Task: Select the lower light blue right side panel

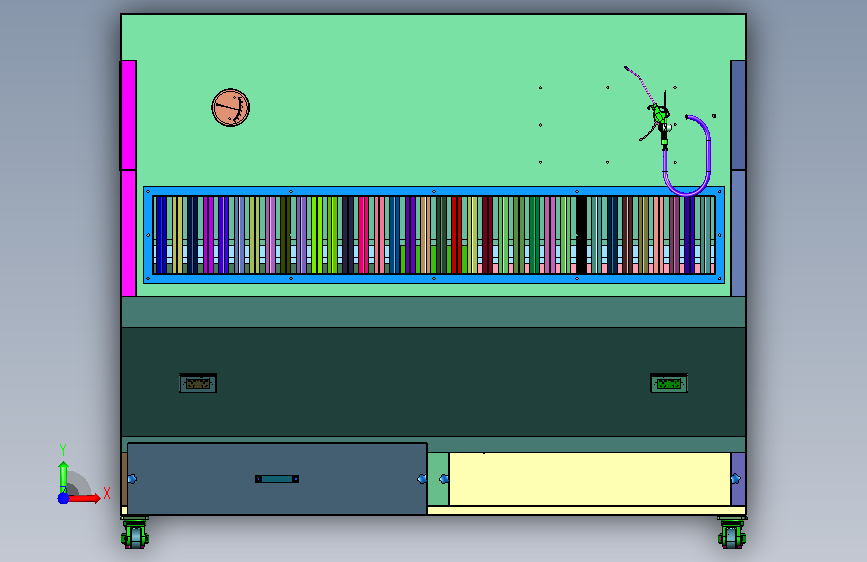Action: tap(738, 233)
